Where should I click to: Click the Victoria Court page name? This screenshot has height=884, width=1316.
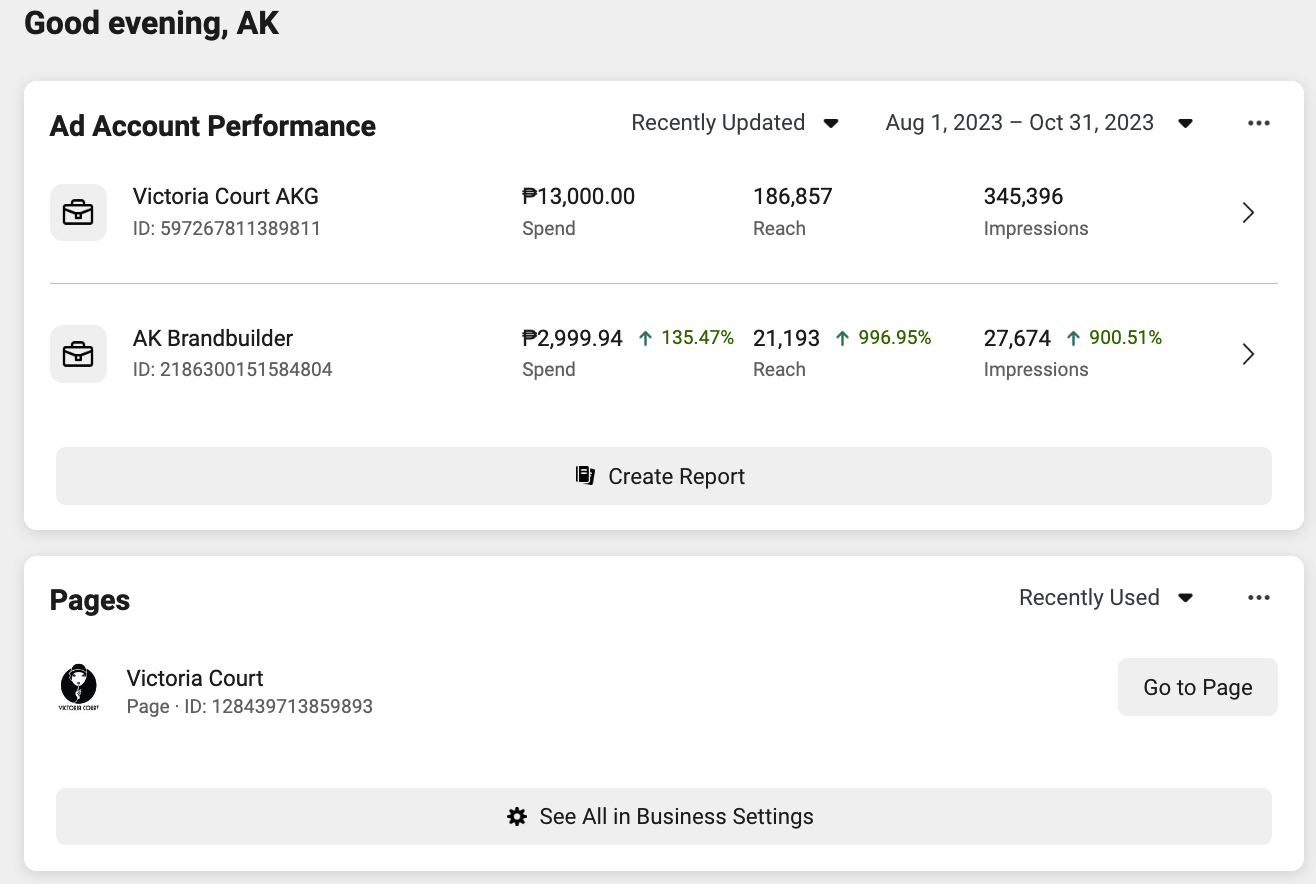tap(195, 678)
